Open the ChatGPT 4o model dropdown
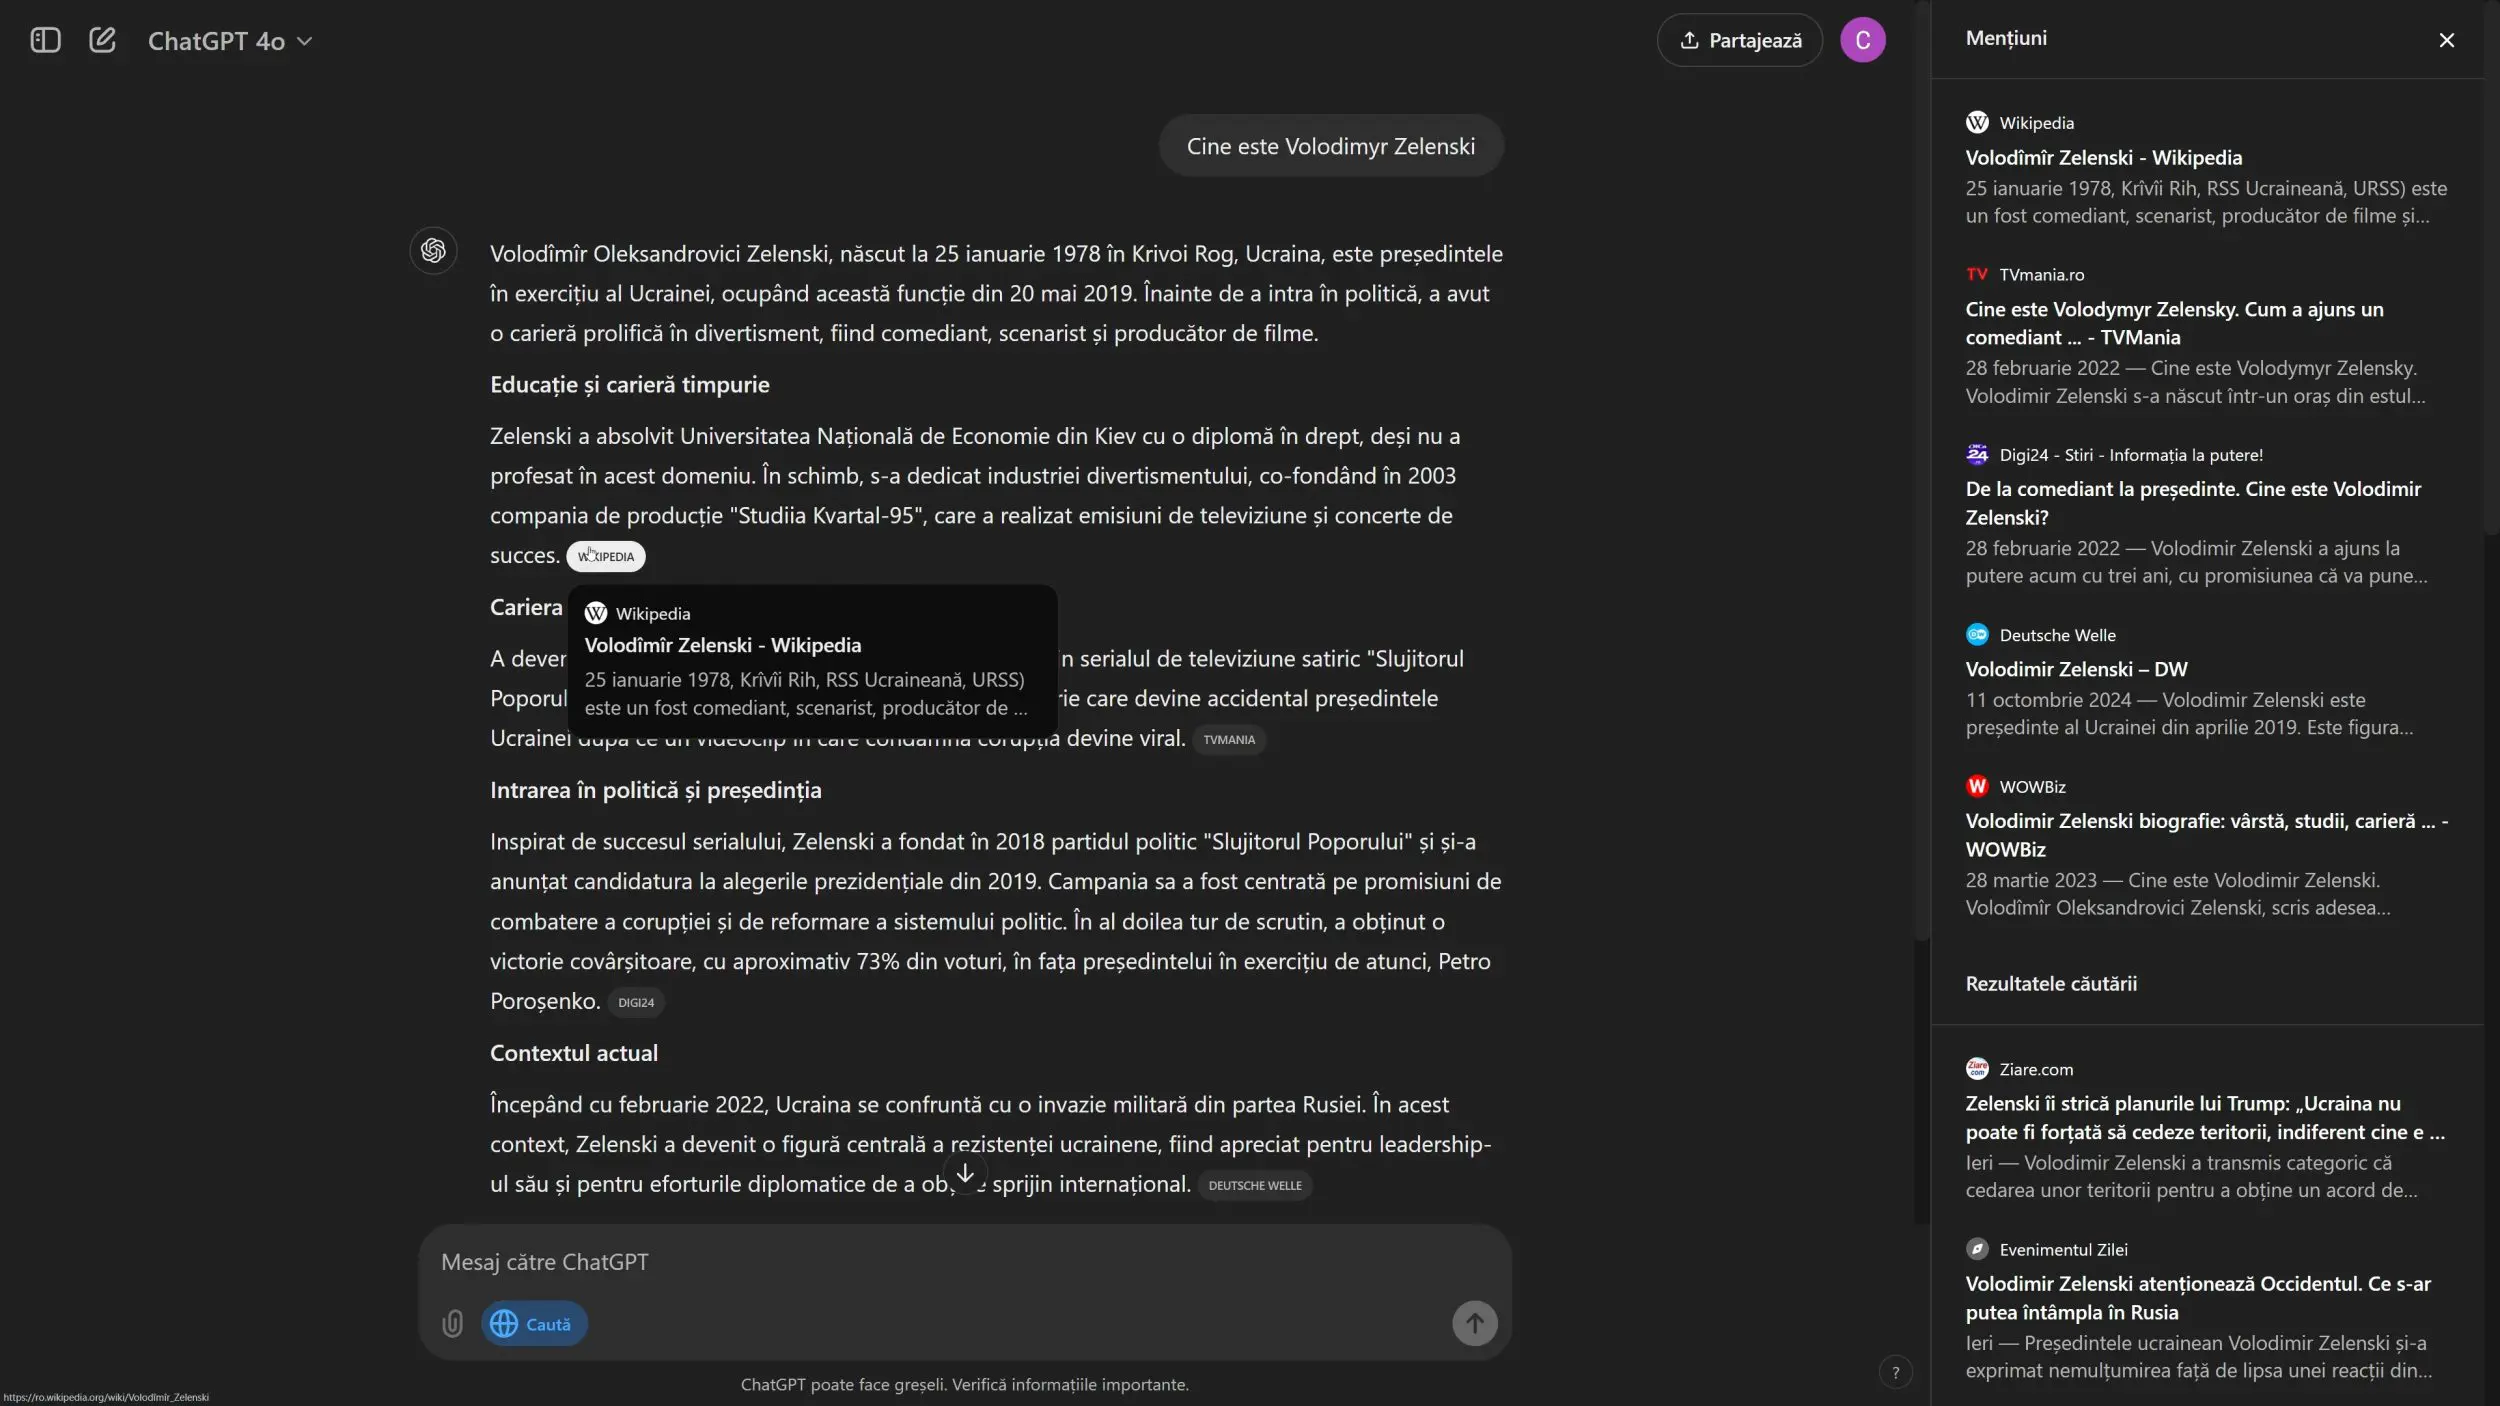2500x1406 pixels. point(230,41)
